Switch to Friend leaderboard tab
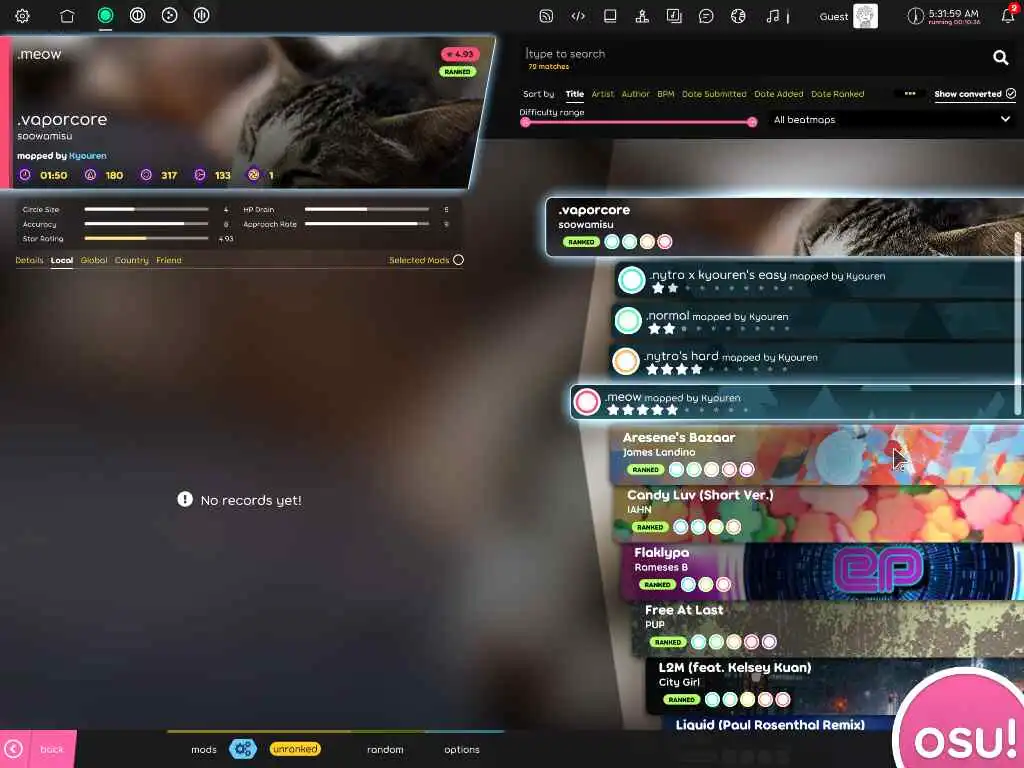 (x=169, y=260)
